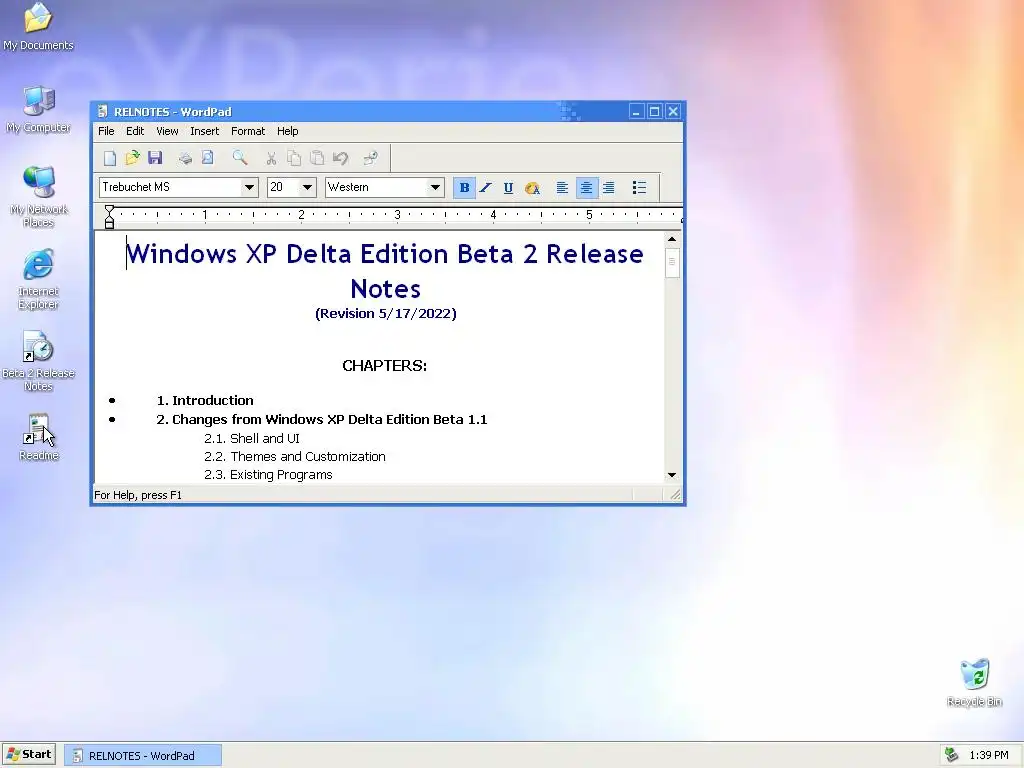The width and height of the screenshot is (1024, 768).
Task: Minimize the WordPad window
Action: (636, 112)
